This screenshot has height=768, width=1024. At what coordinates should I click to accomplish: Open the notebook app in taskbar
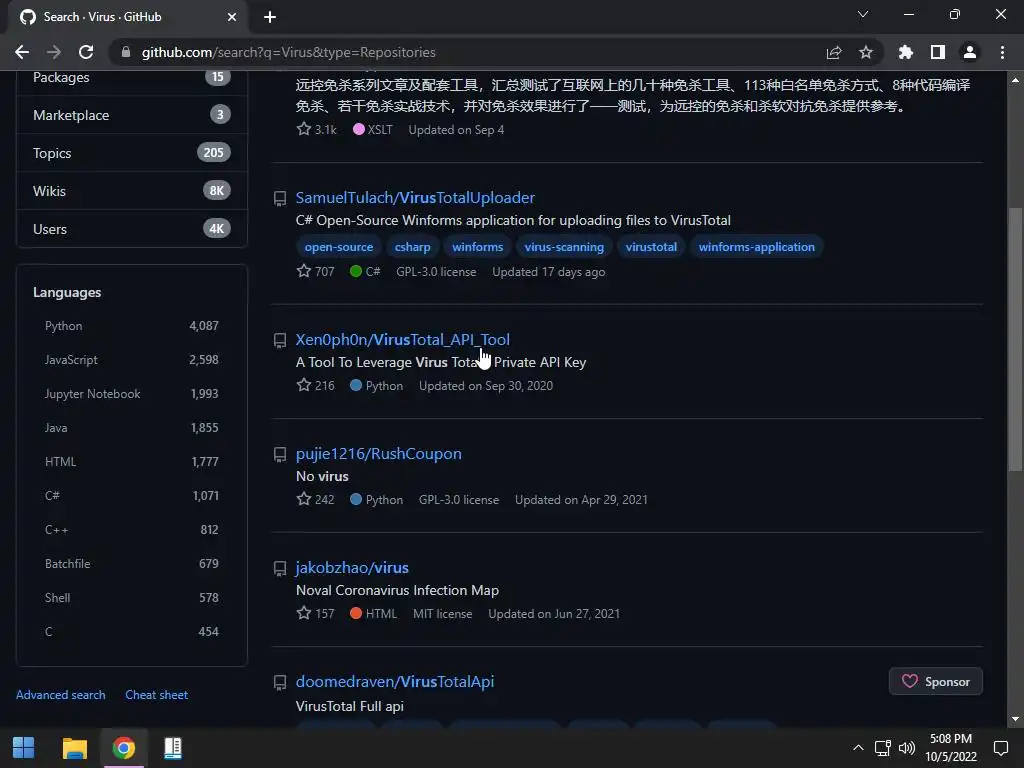point(173,748)
